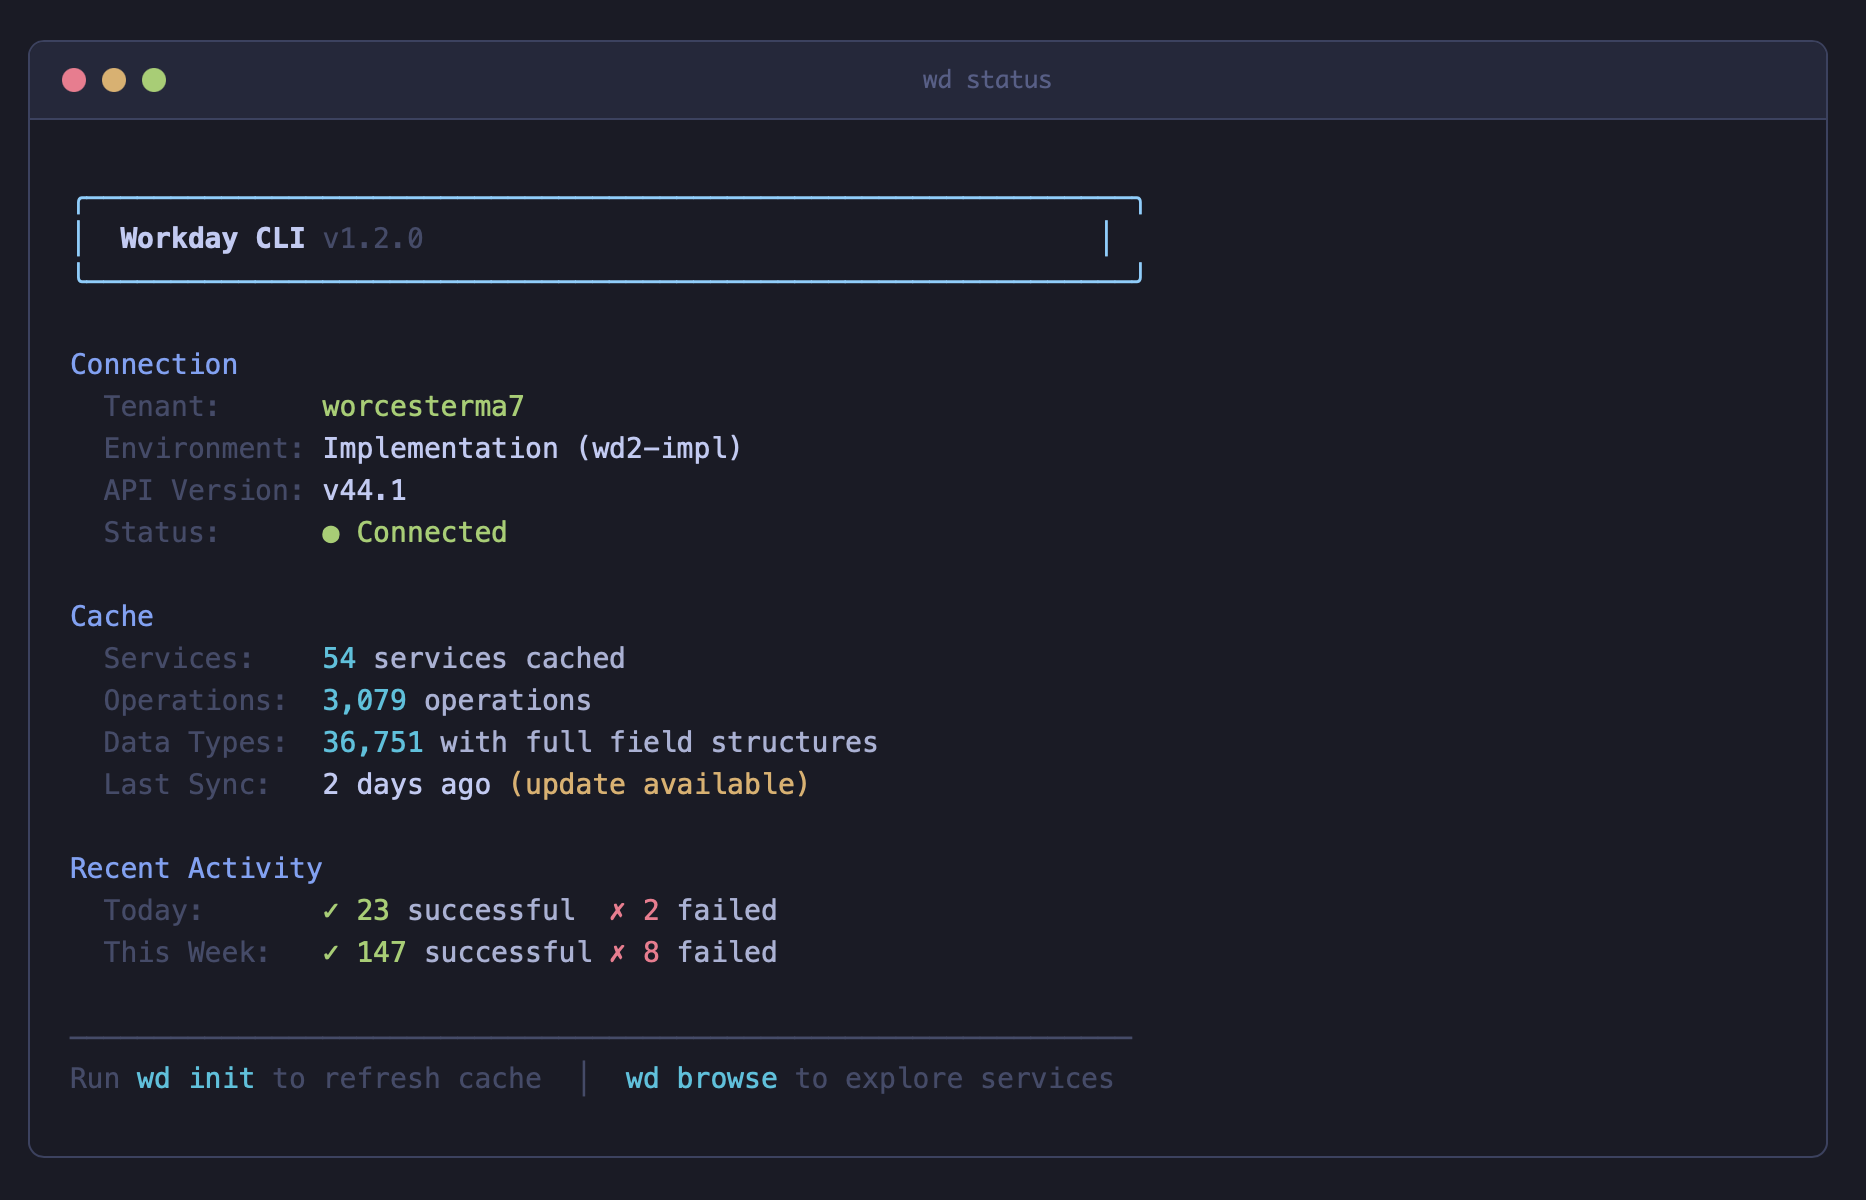Screen dimensions: 1866x1200
Task: Click the checkmark icon on This Week's row
Action: 330,952
